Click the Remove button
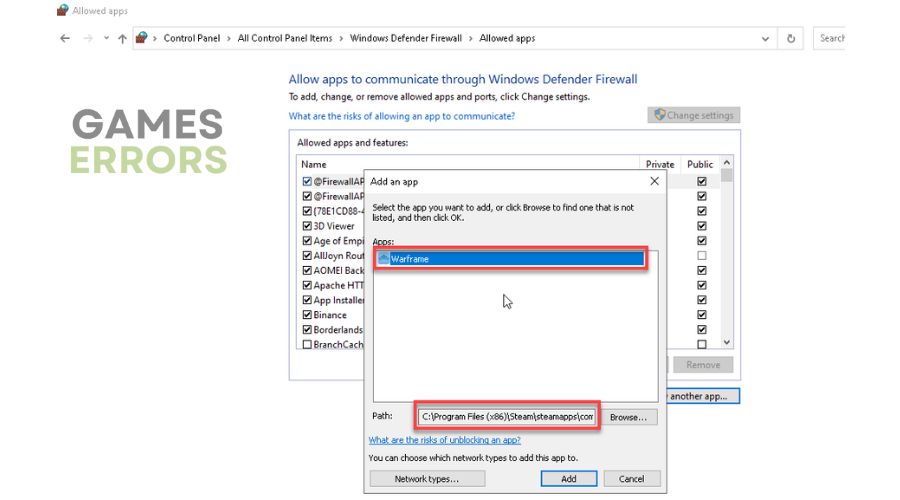Viewport: 900px width, 500px height. (703, 365)
